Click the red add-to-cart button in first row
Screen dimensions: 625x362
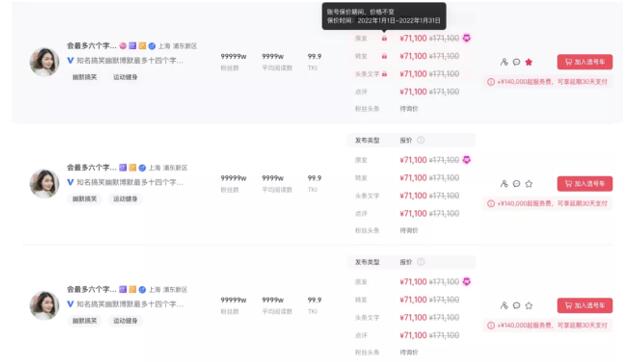(585, 62)
